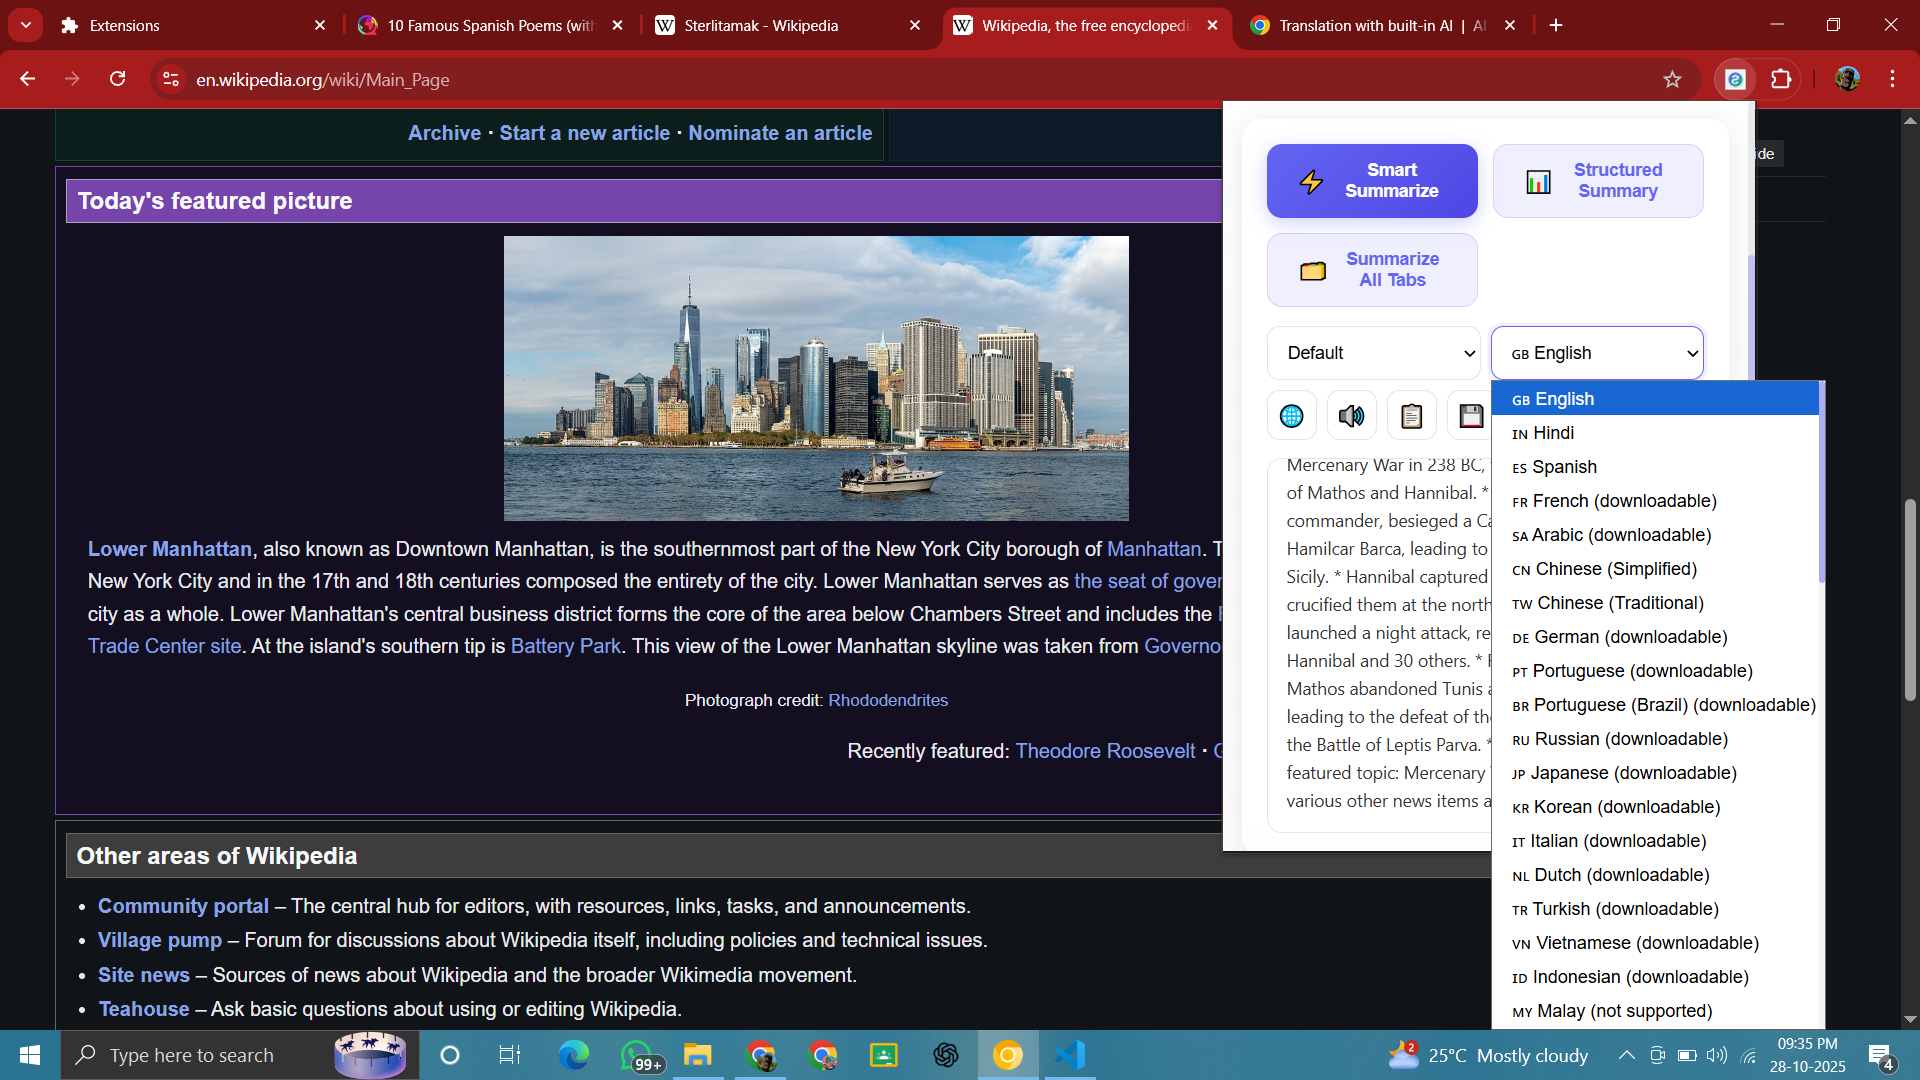1920x1080 pixels.
Task: Open the Extensions puzzle icon in toolbar
Action: click(x=1781, y=79)
